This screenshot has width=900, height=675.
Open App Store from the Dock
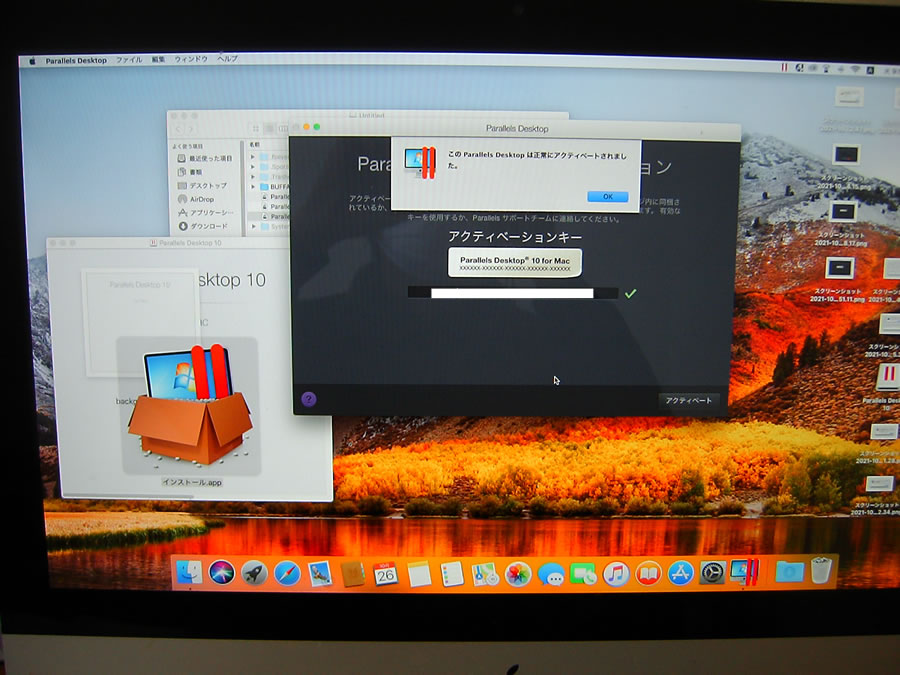(681, 573)
